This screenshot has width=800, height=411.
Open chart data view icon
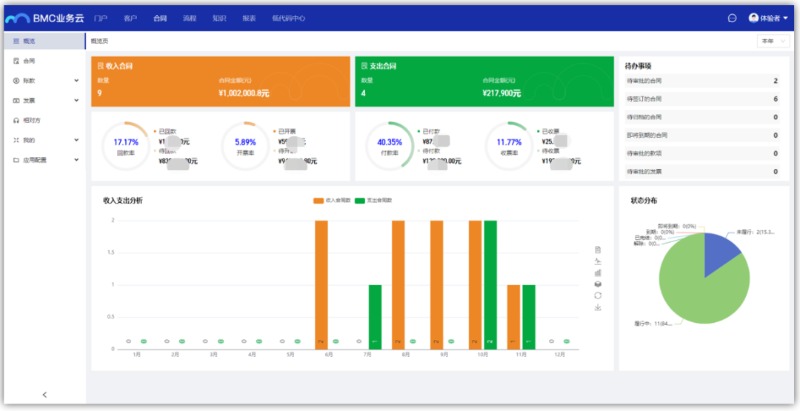597,249
